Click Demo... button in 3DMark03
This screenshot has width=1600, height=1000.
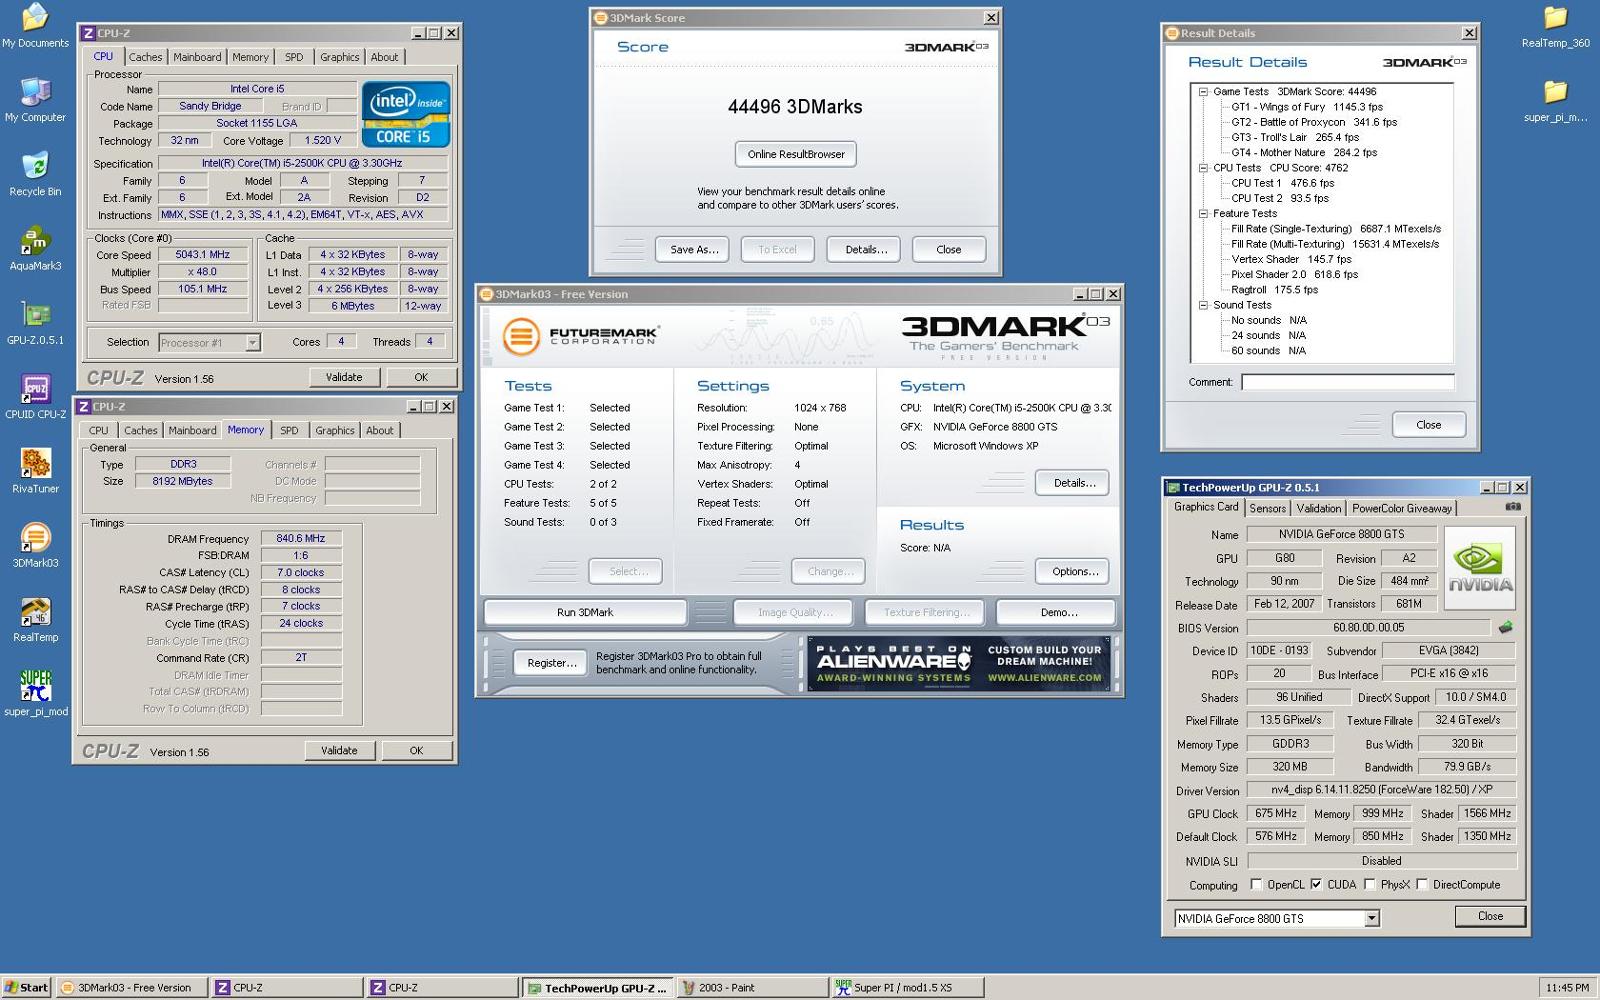click(x=1058, y=612)
